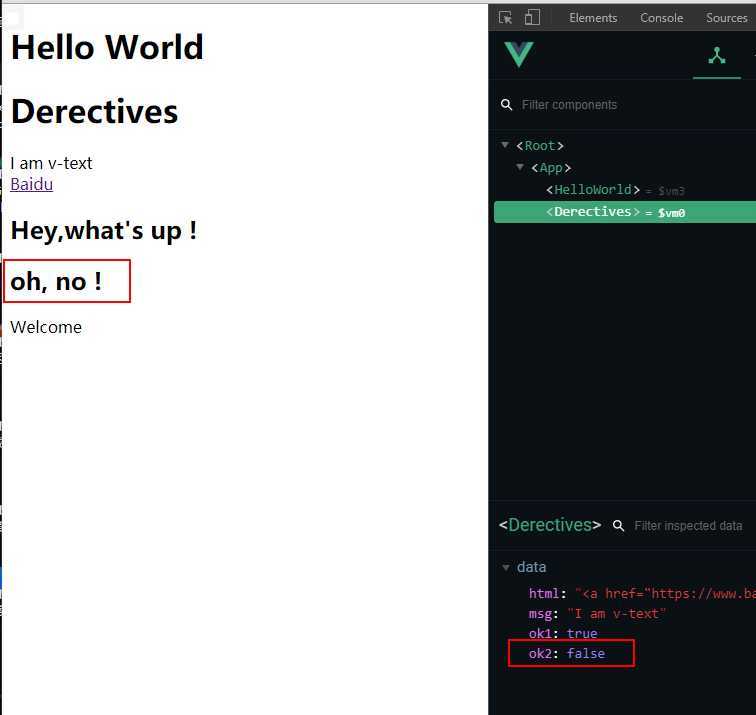Viewport: 756px width, 715px height.
Task: Collapse the data section arrow
Action: click(506, 568)
